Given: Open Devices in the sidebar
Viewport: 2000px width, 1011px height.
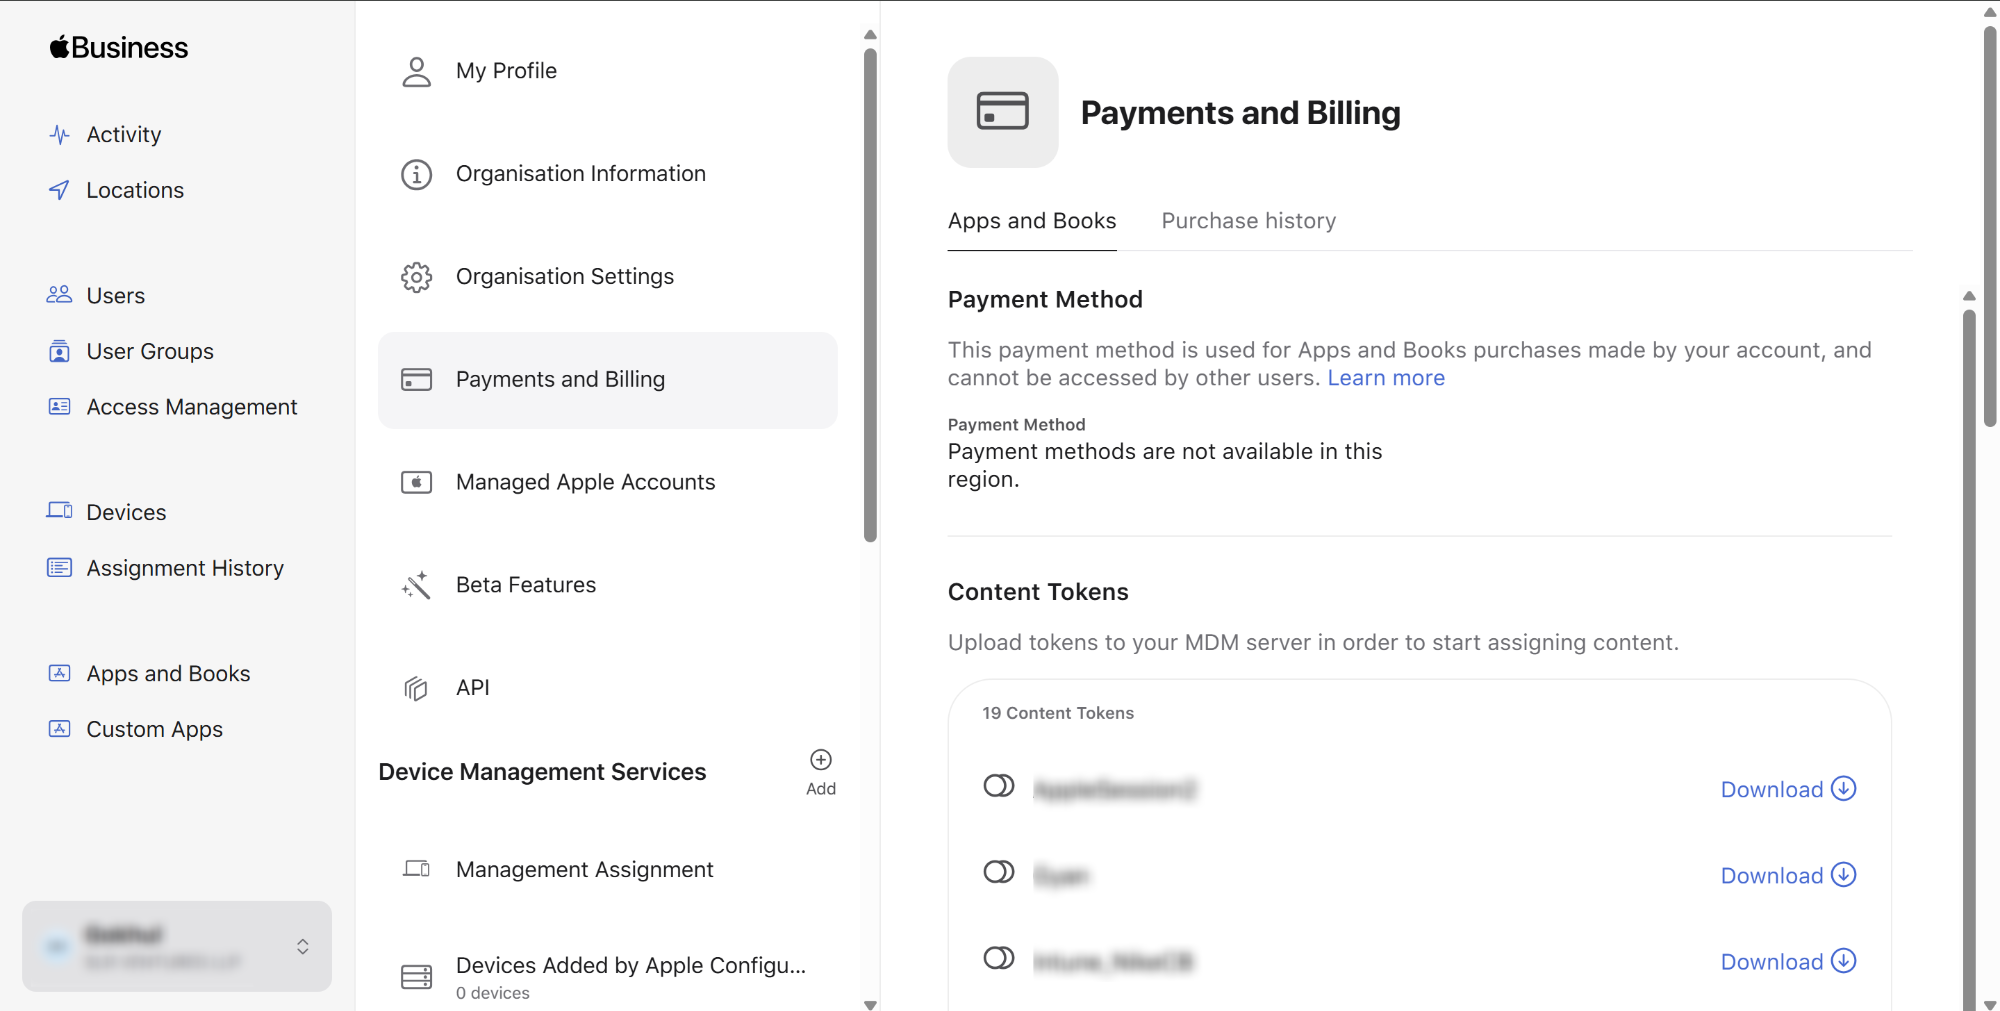Looking at the screenshot, I should click(126, 512).
